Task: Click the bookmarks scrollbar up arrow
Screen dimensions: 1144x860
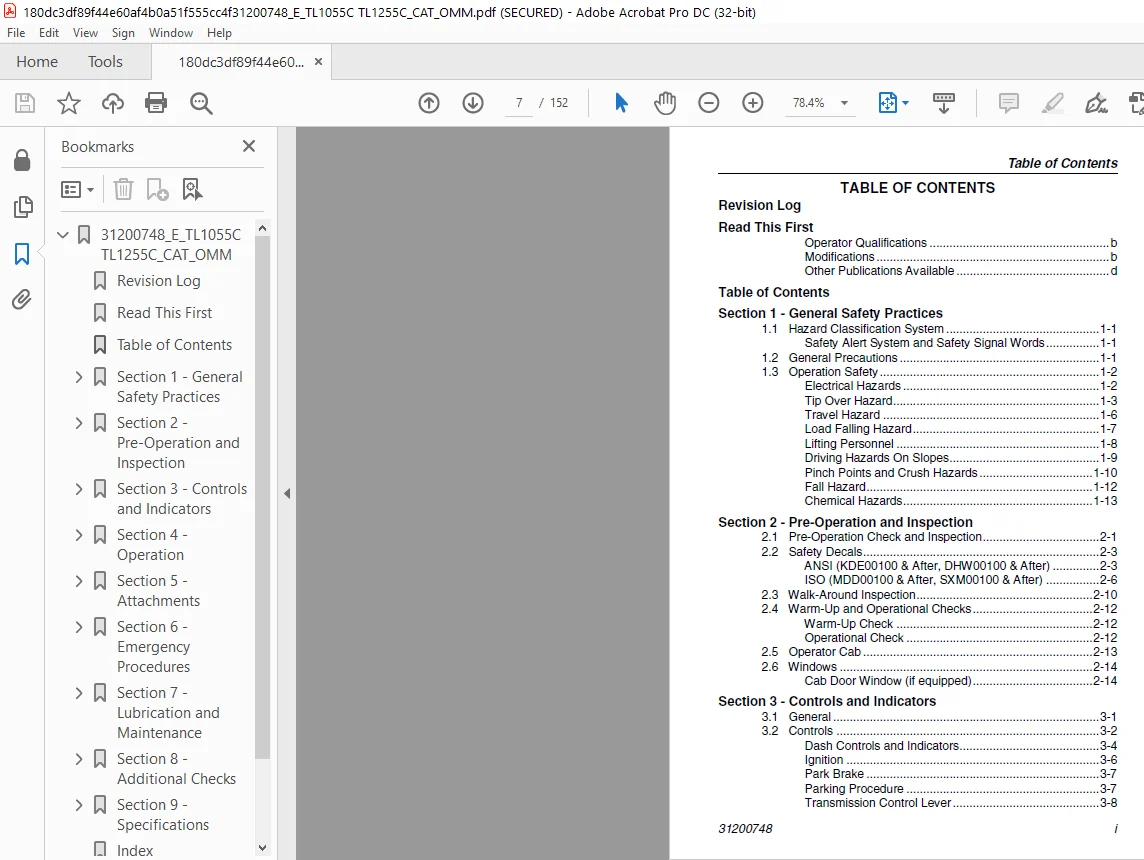Action: [263, 228]
